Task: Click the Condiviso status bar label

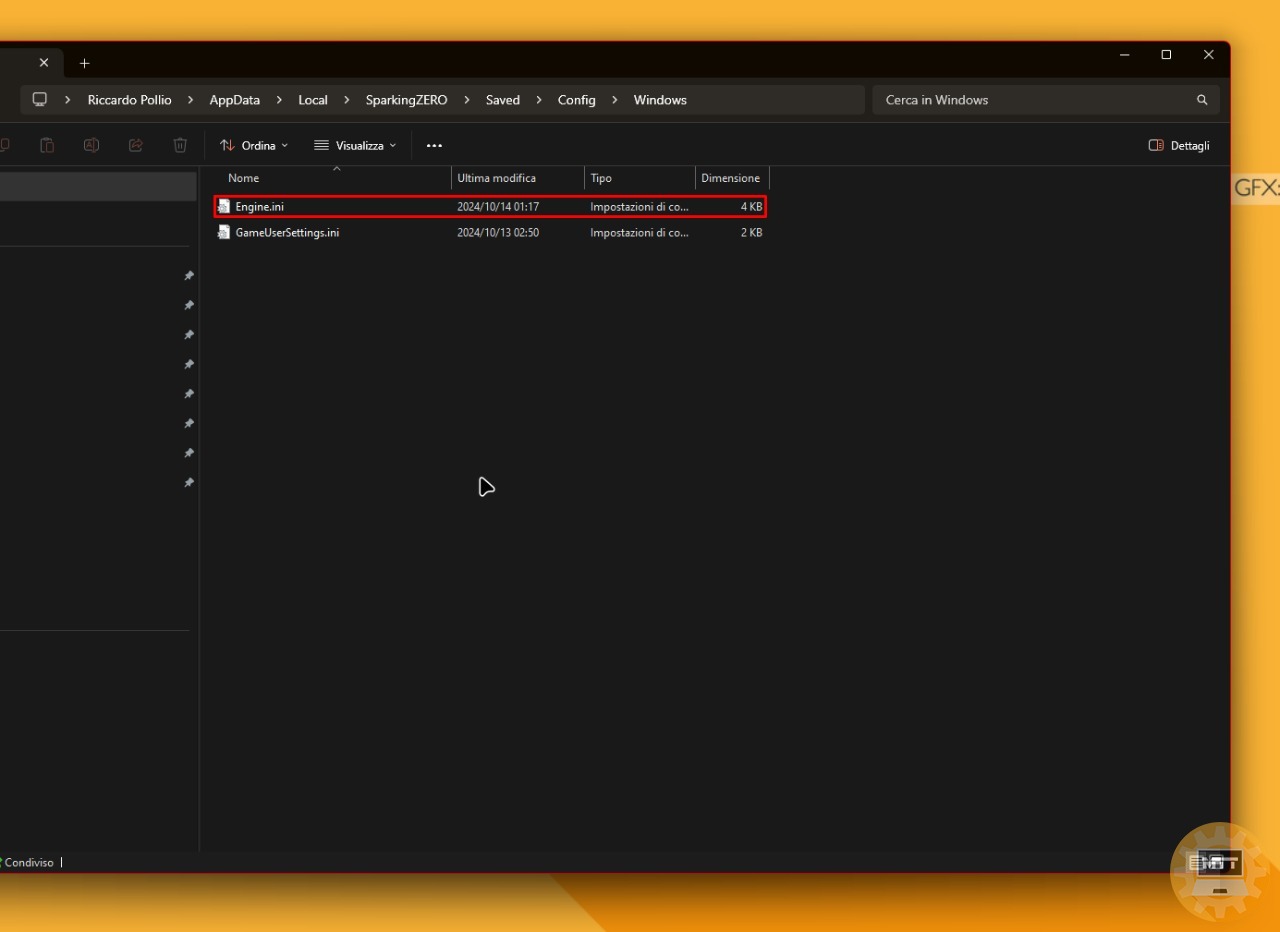Action: click(29, 862)
